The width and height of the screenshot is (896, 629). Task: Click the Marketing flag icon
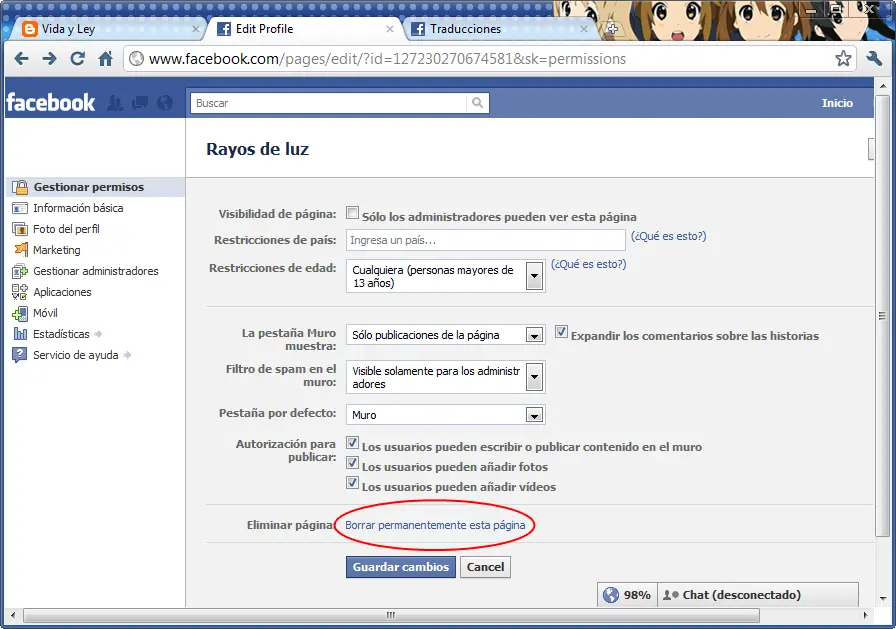pyautogui.click(x=21, y=250)
